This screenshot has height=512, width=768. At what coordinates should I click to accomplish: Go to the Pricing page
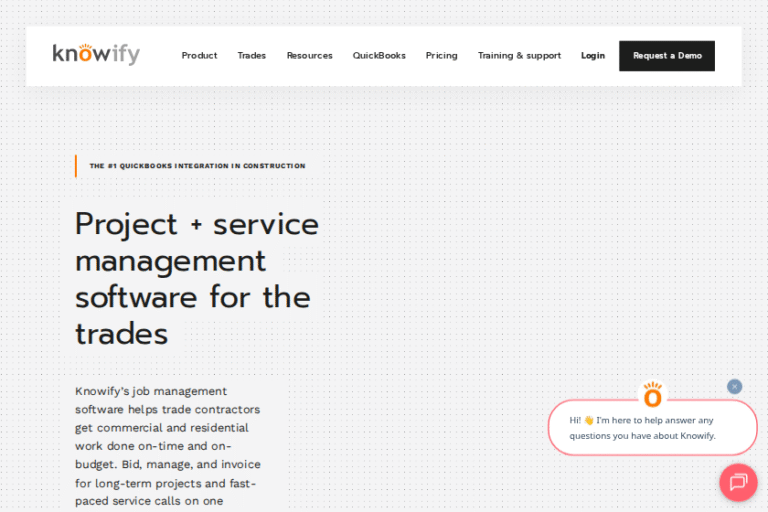(441, 56)
